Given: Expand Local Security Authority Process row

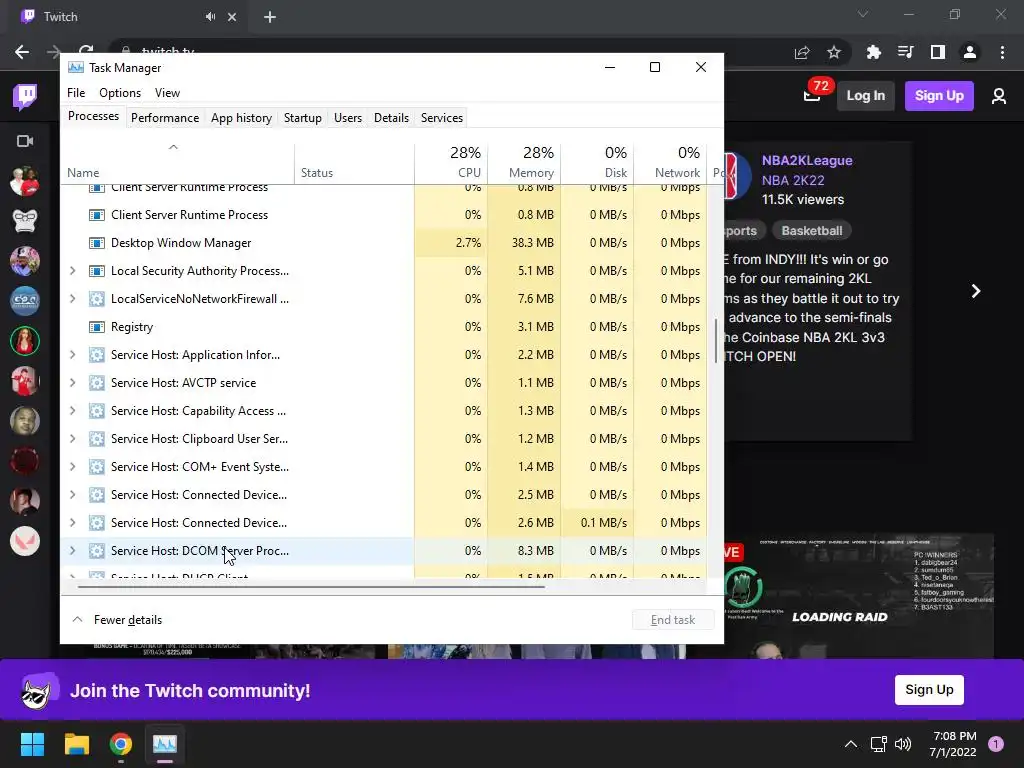Looking at the screenshot, I should 72,271.
